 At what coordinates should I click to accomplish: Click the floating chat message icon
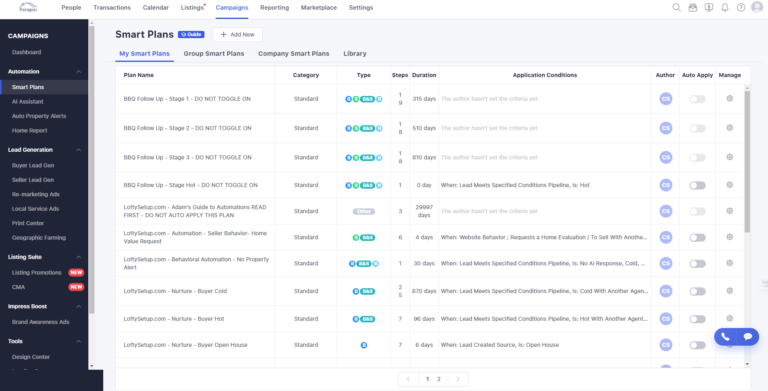(748, 337)
